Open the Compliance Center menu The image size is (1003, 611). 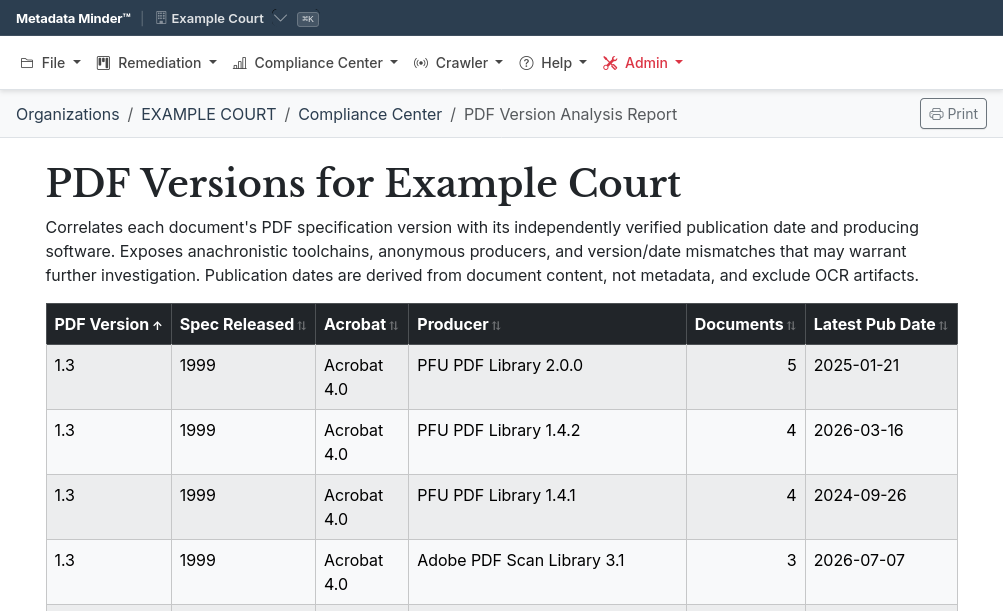[315, 63]
